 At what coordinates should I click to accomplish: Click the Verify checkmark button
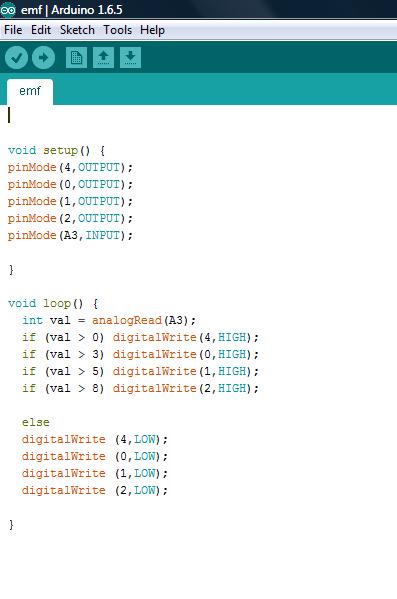[x=16, y=58]
